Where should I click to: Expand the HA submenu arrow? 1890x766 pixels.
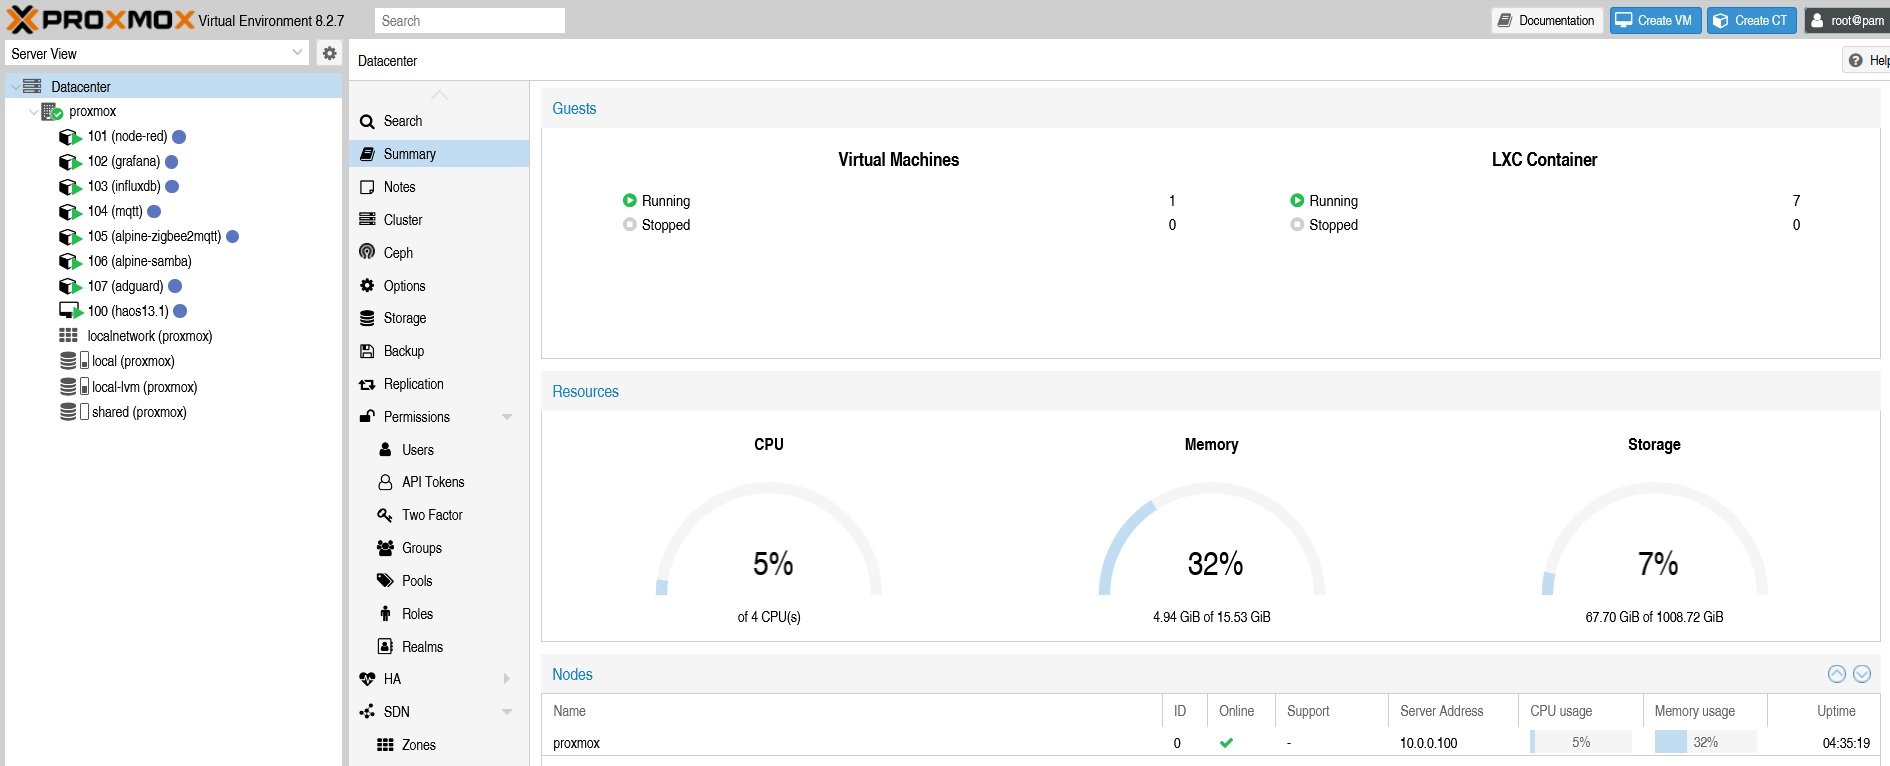pos(507,679)
